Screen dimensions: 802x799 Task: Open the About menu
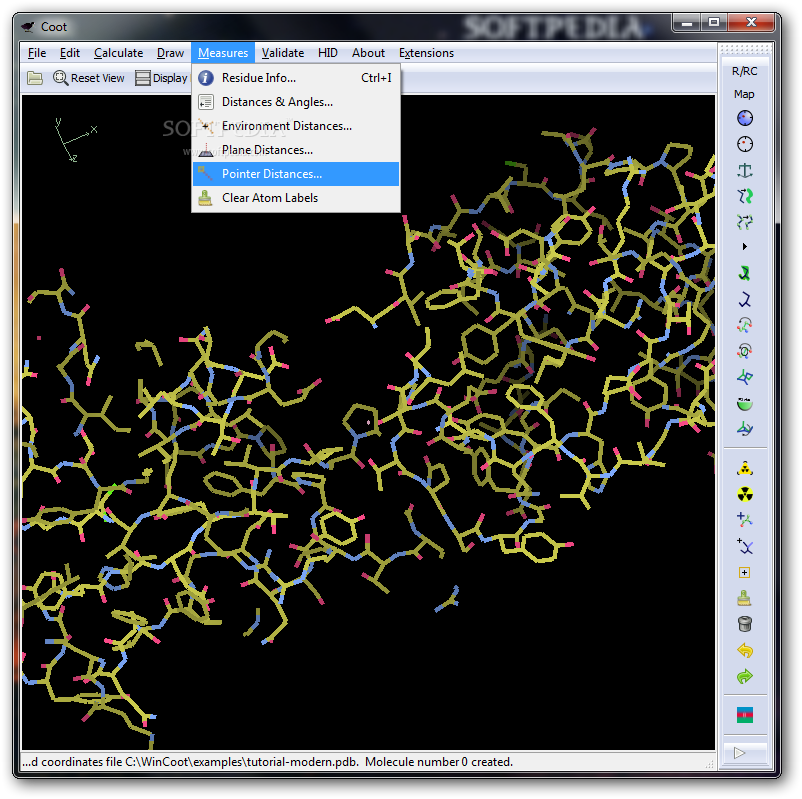click(368, 53)
